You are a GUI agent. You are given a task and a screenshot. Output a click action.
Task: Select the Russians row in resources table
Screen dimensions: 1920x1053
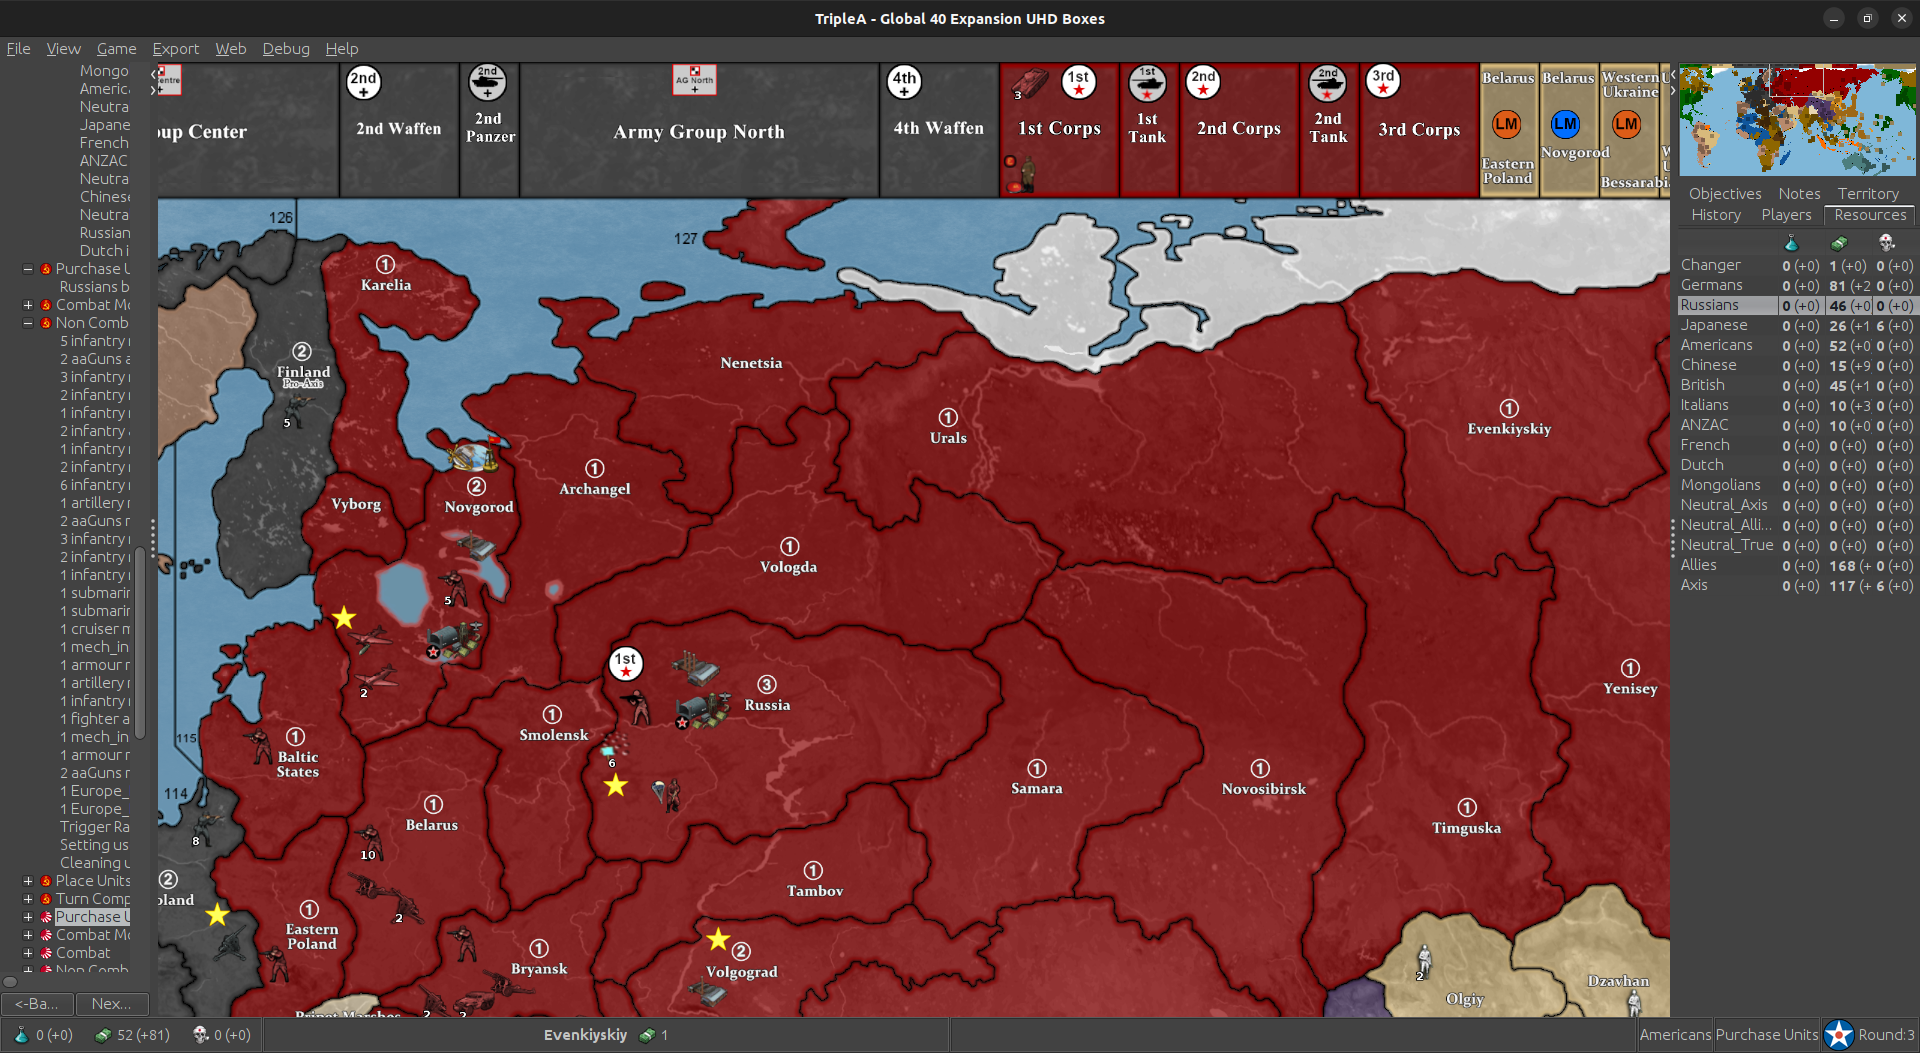(1796, 305)
